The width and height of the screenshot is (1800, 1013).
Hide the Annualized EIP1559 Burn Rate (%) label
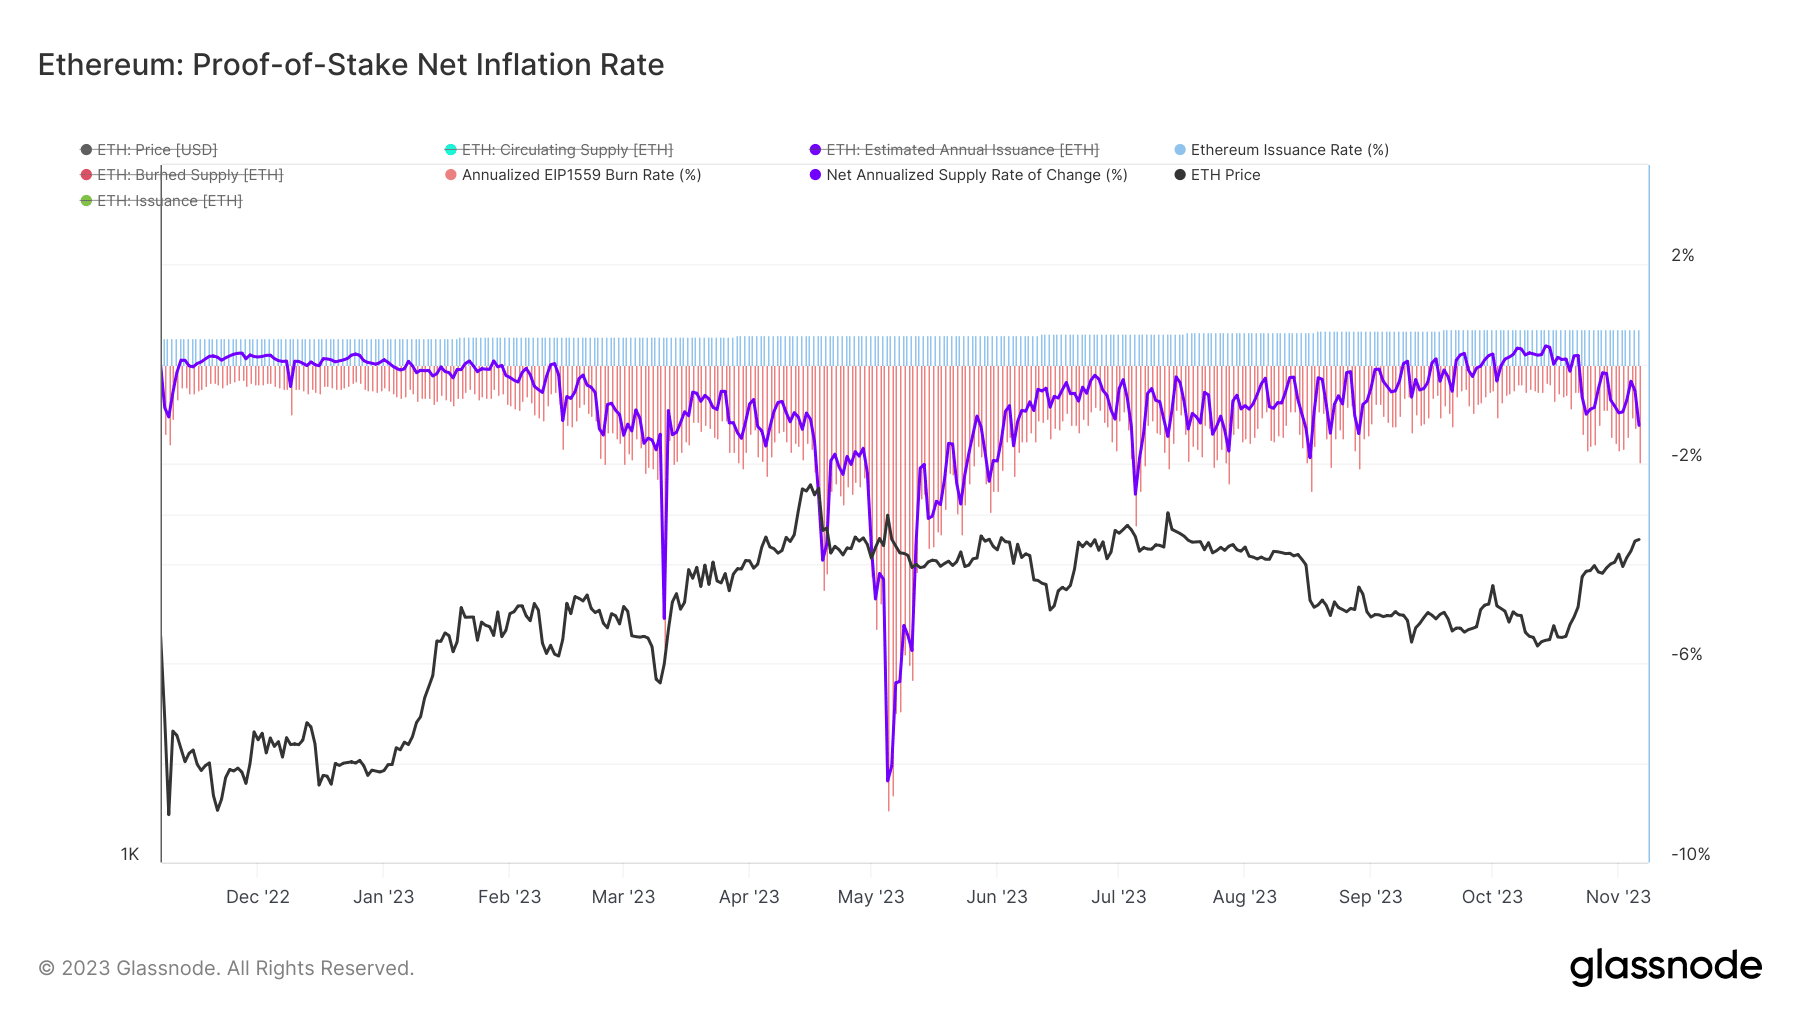(581, 175)
